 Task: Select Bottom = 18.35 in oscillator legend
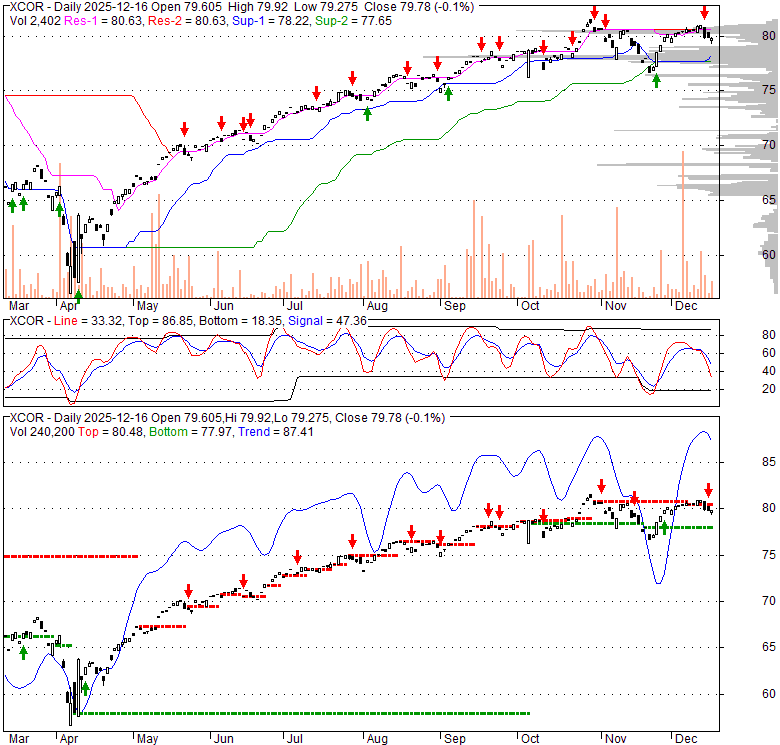point(240,321)
